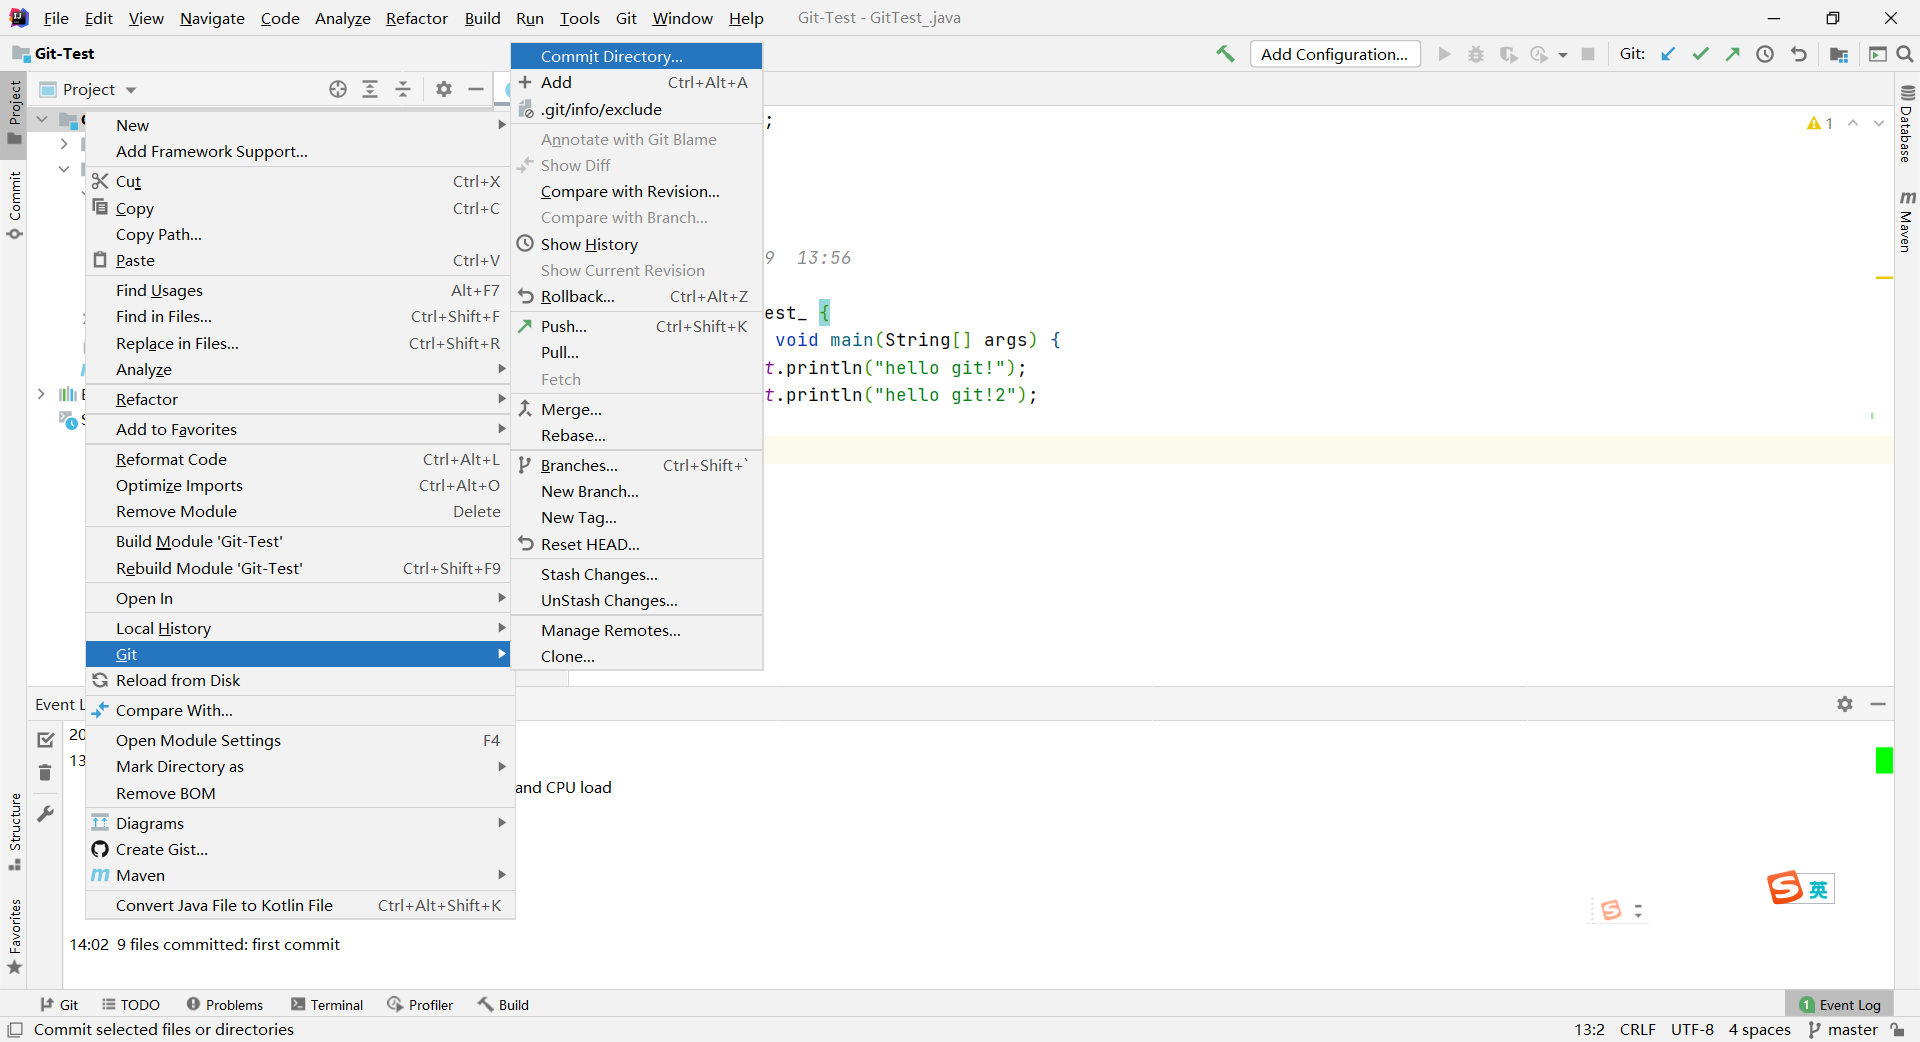This screenshot has height=1042, width=1920.
Task: Expand the Refactor submenu
Action: [x=298, y=399]
